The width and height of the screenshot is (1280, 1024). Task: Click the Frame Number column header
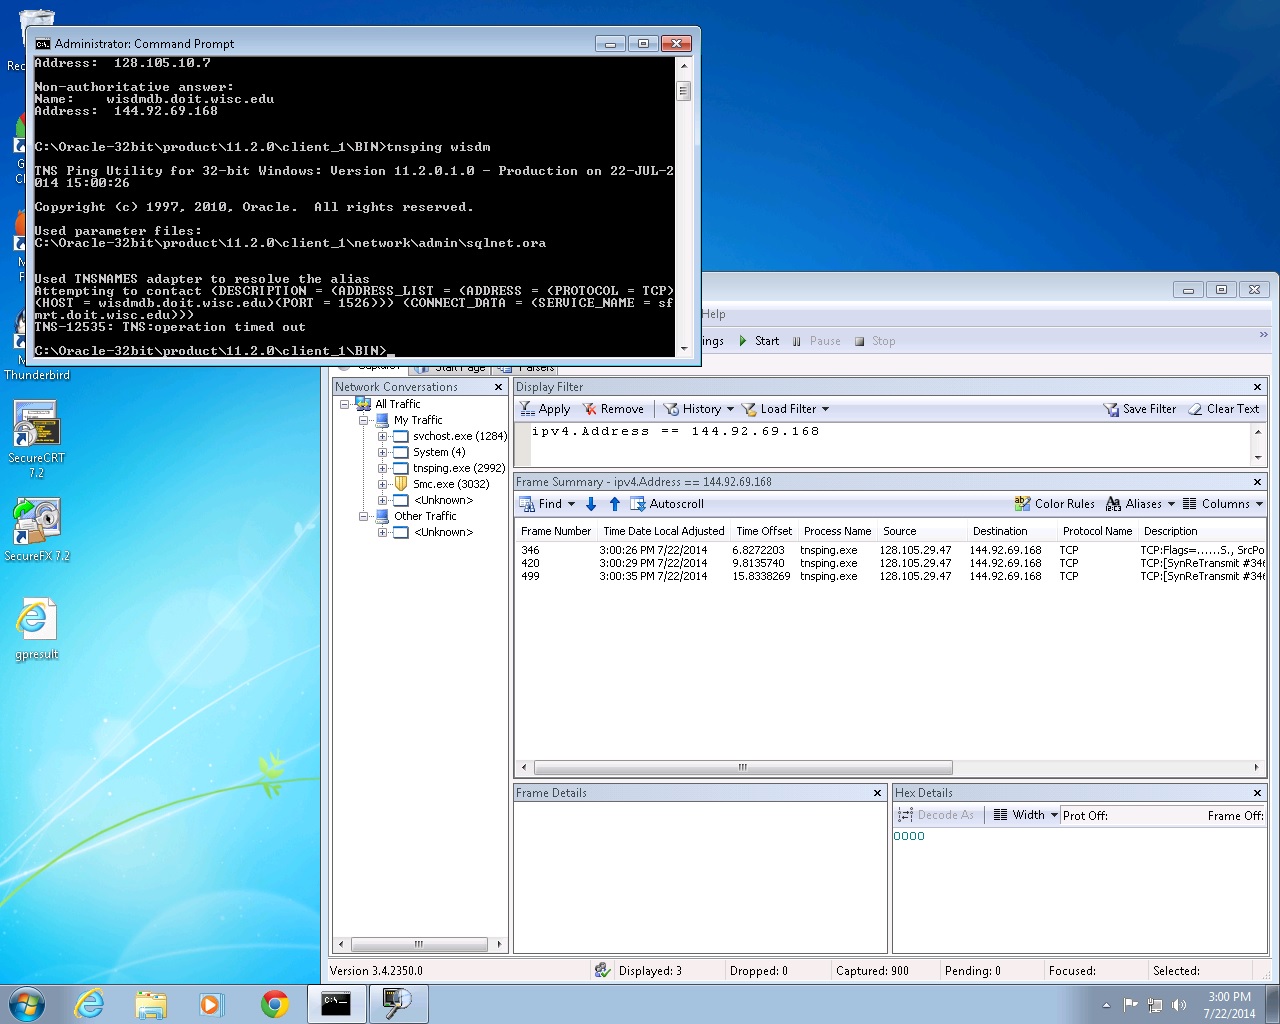tap(556, 531)
